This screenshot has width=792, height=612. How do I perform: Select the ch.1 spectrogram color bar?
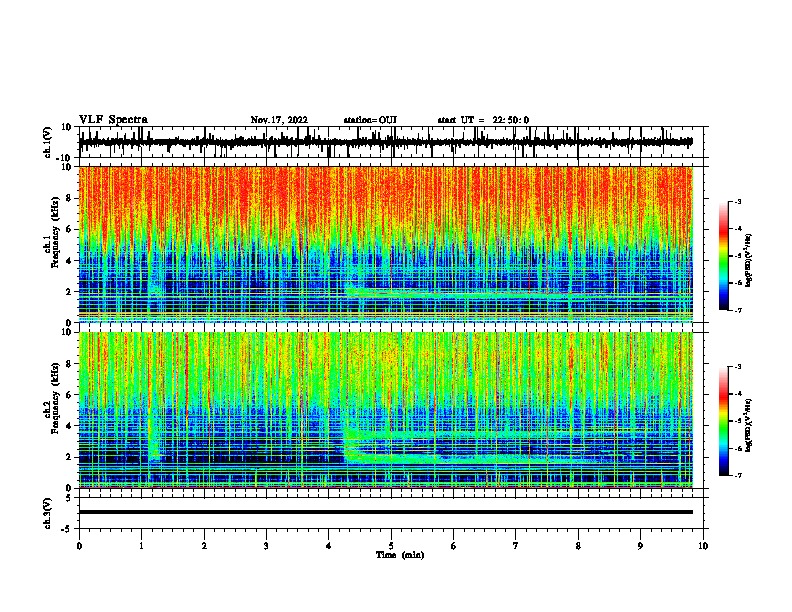(x=723, y=256)
